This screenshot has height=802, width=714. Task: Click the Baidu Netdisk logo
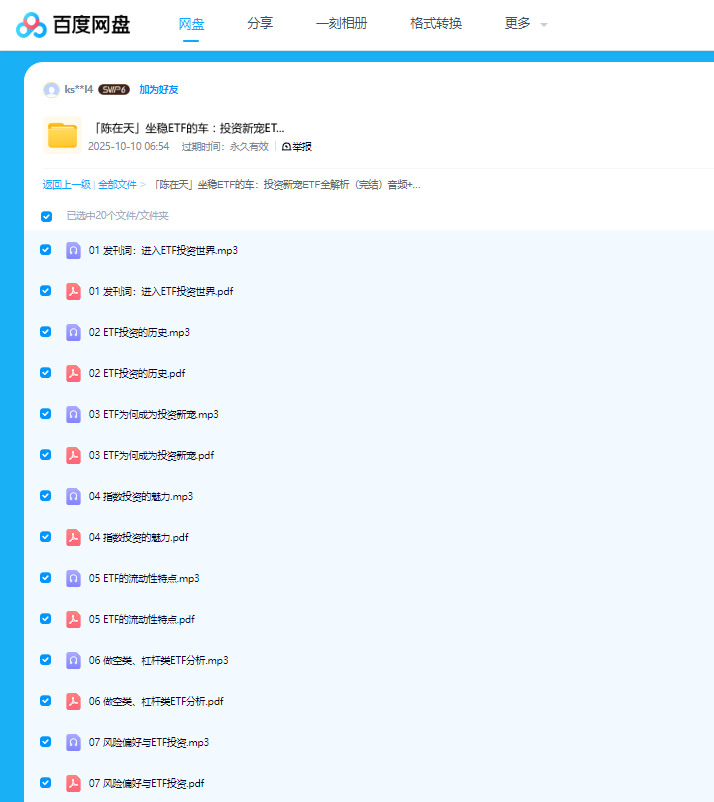click(x=73, y=25)
